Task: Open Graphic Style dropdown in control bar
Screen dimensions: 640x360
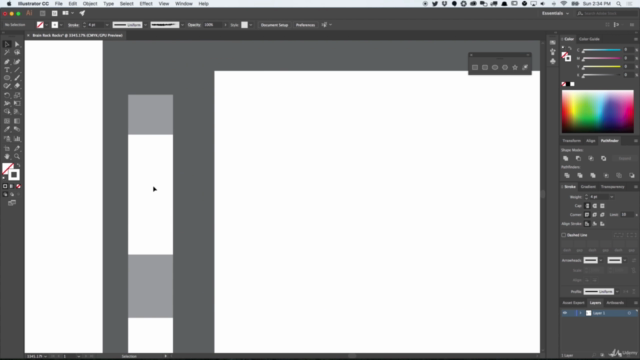Action: [x=251, y=25]
